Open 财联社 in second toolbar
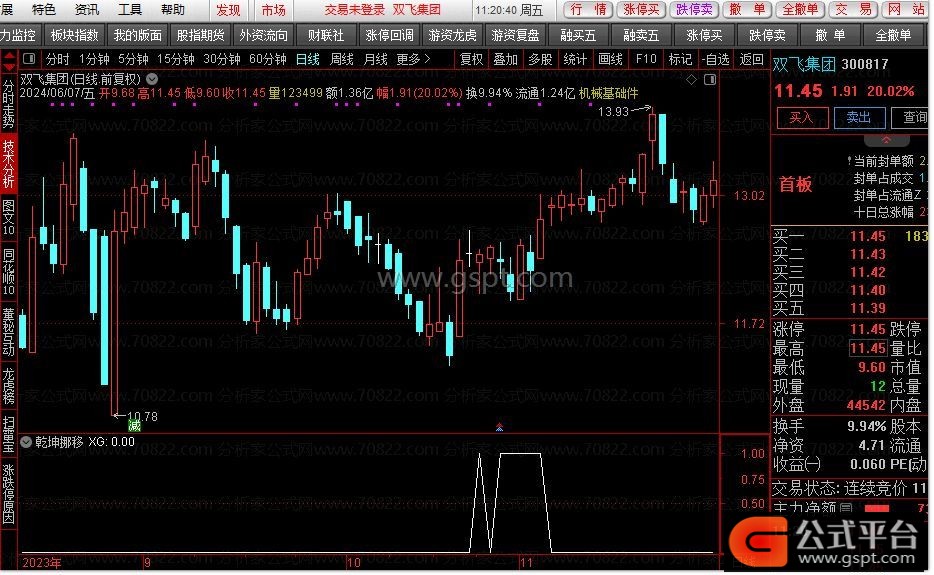934x575 pixels. 326,36
